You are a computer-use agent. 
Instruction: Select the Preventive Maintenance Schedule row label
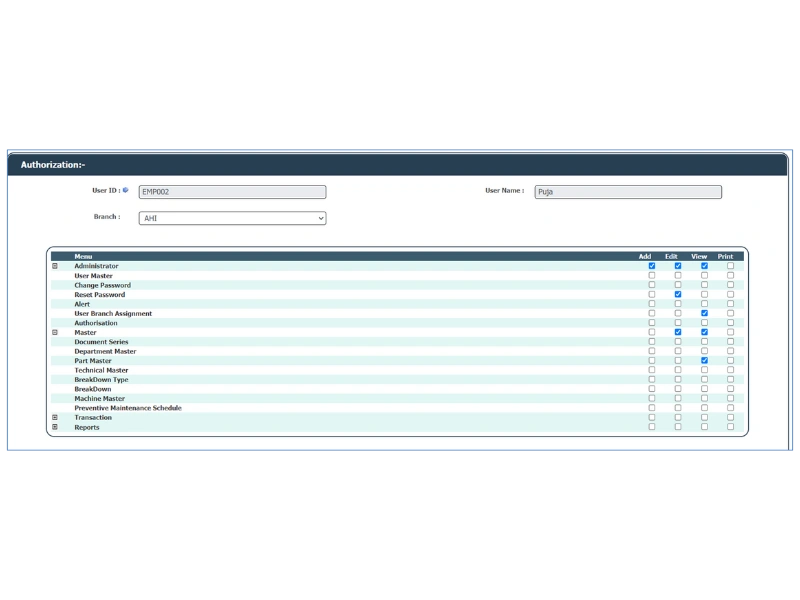click(x=128, y=408)
